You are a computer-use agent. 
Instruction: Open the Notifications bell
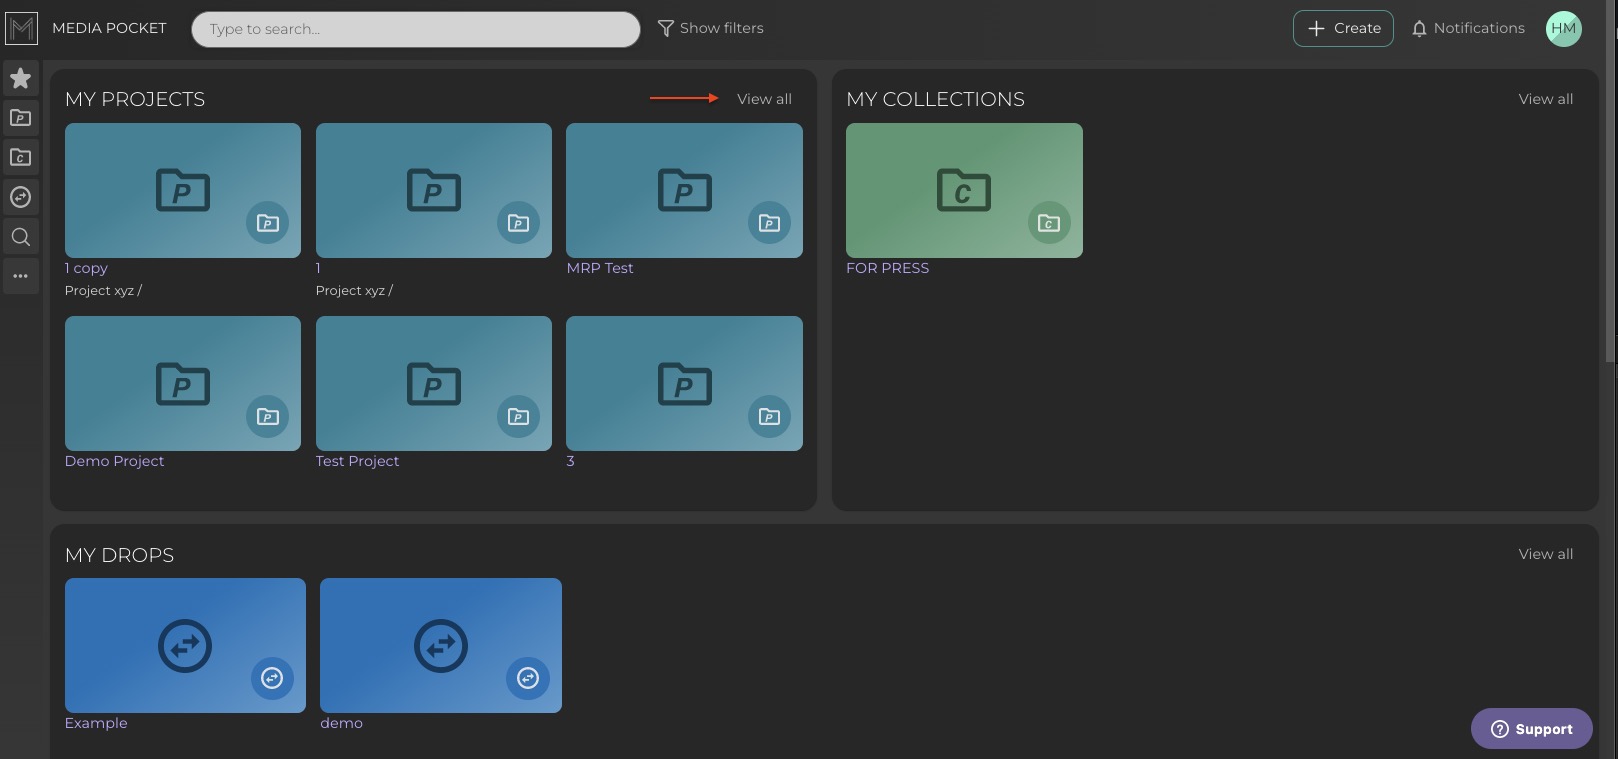[1467, 28]
